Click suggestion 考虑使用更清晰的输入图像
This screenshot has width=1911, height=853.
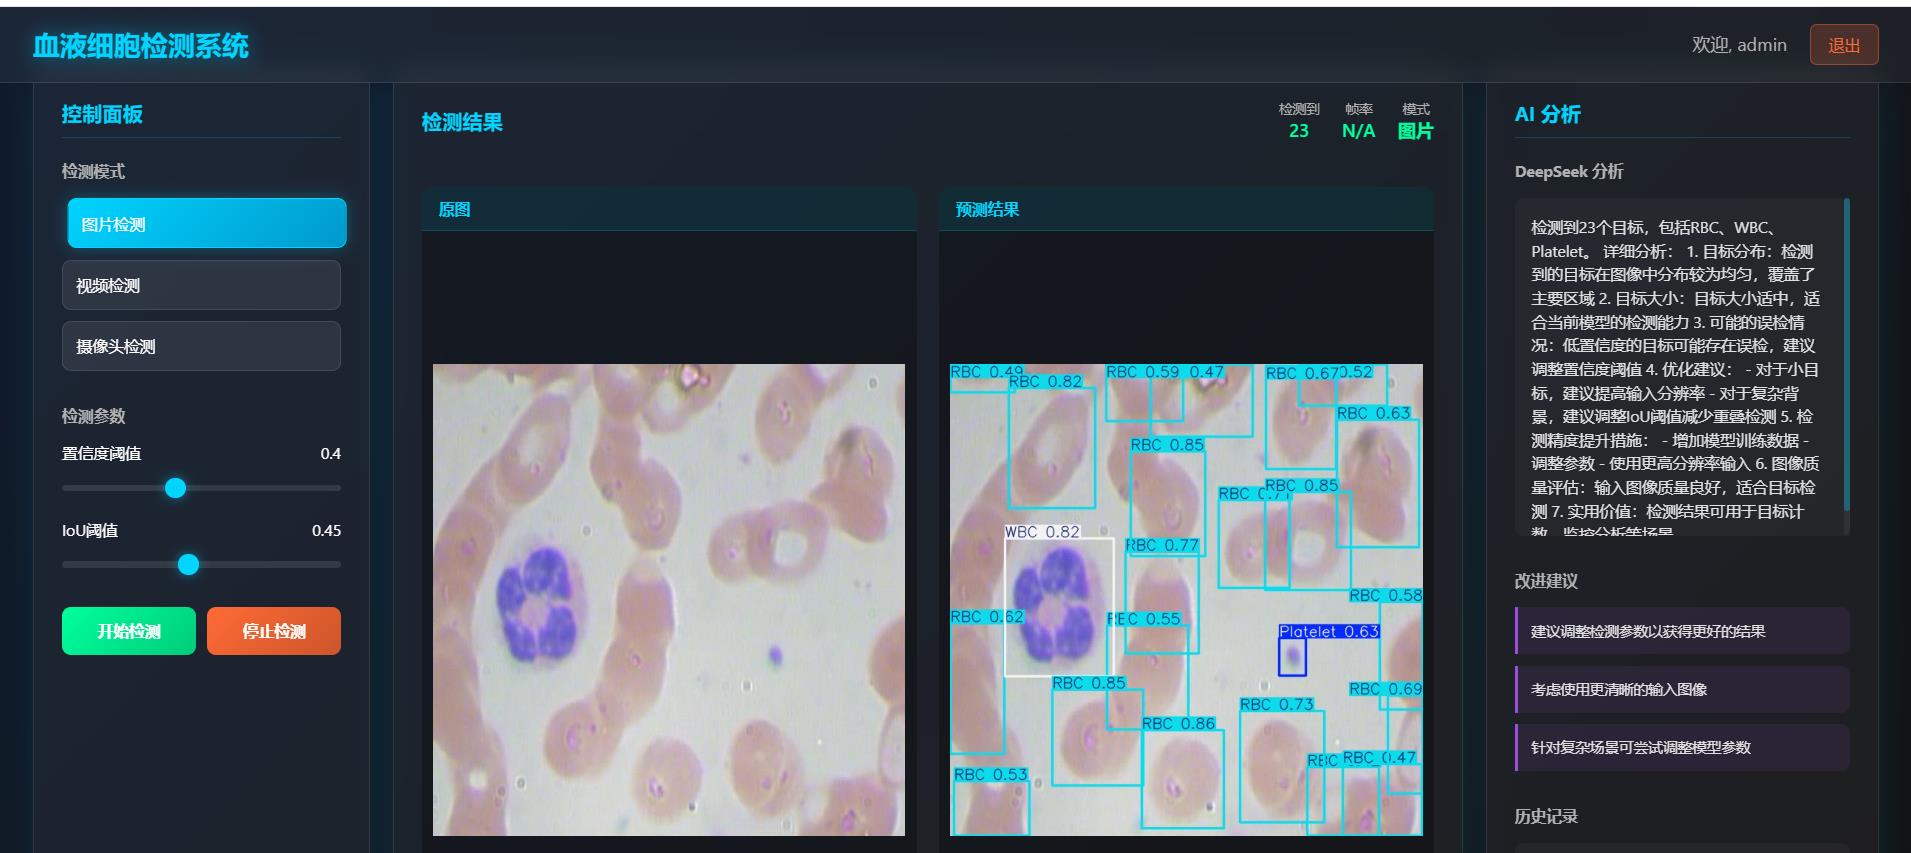pyautogui.click(x=1682, y=689)
